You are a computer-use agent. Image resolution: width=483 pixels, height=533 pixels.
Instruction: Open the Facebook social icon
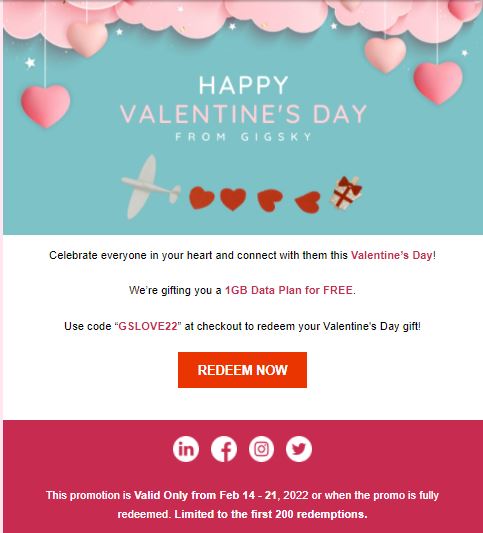pyautogui.click(x=224, y=449)
